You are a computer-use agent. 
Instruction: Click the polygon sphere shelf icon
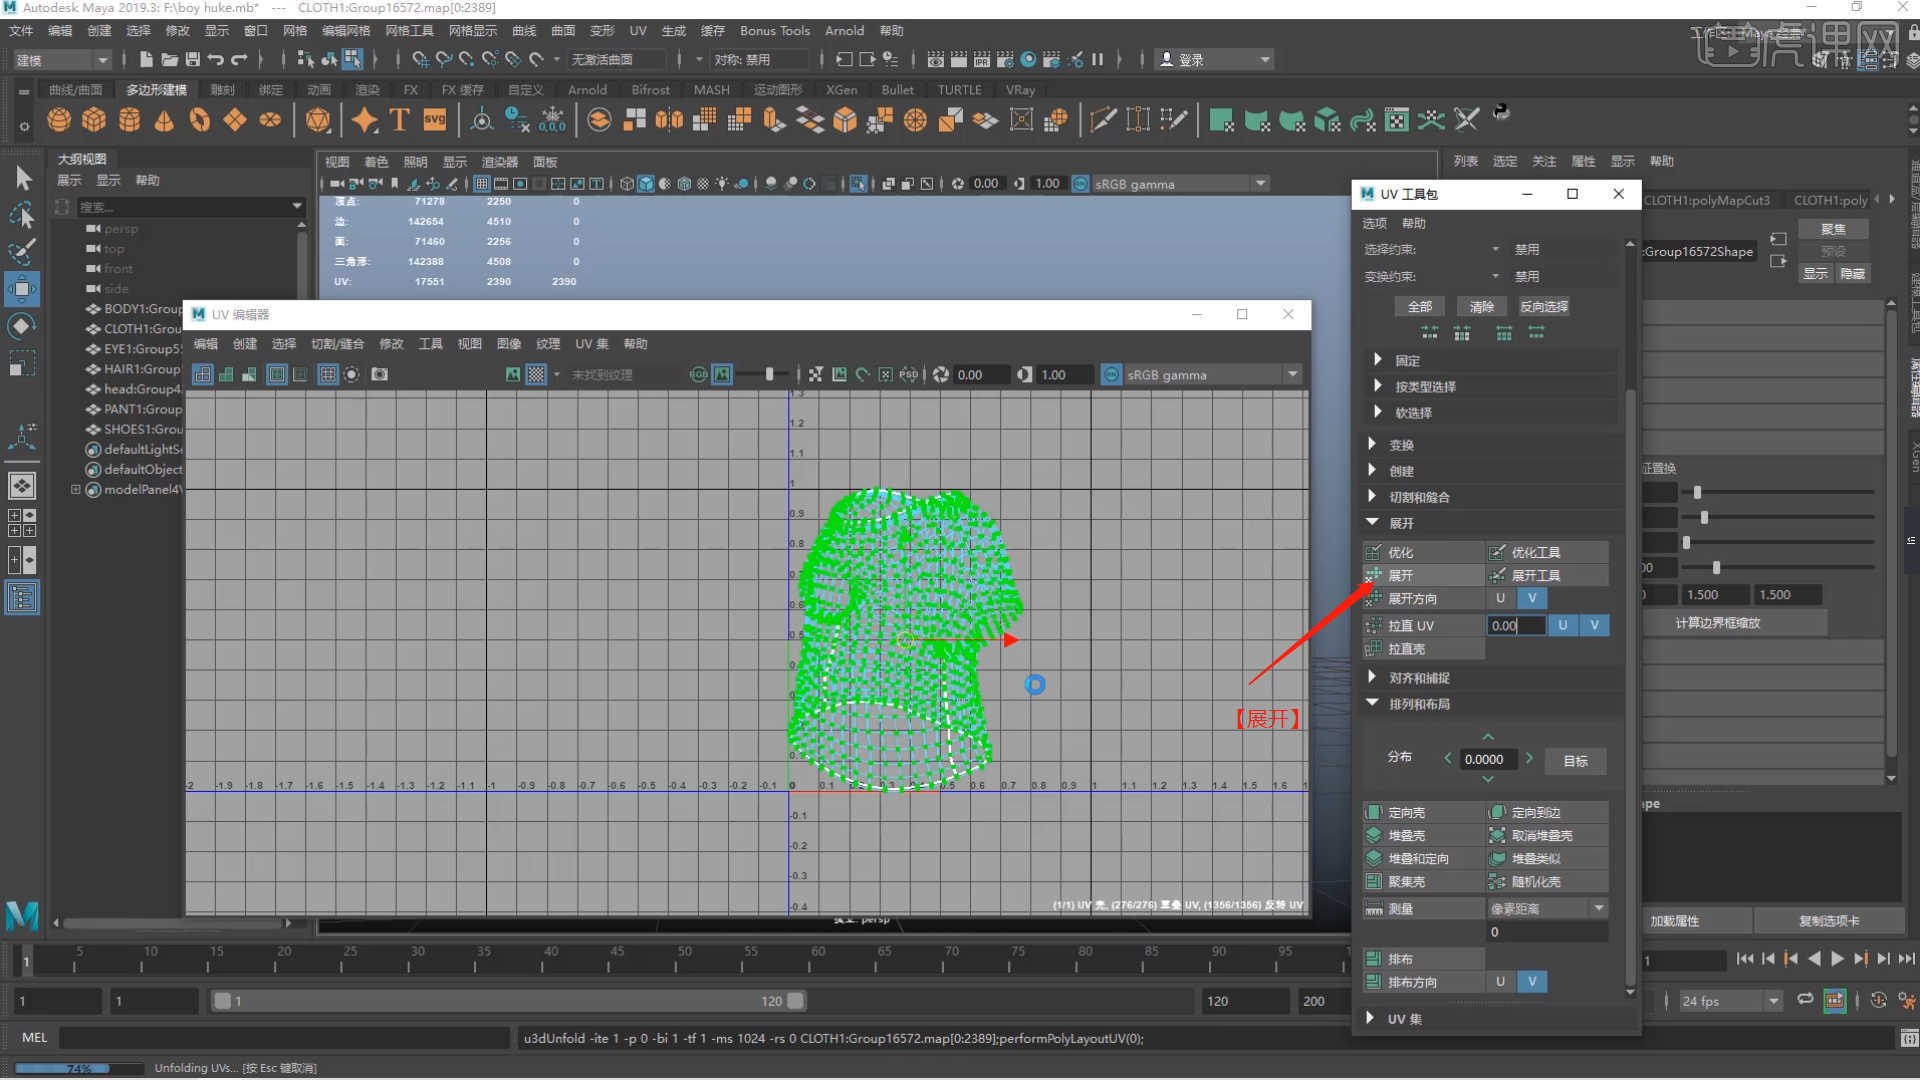click(59, 120)
